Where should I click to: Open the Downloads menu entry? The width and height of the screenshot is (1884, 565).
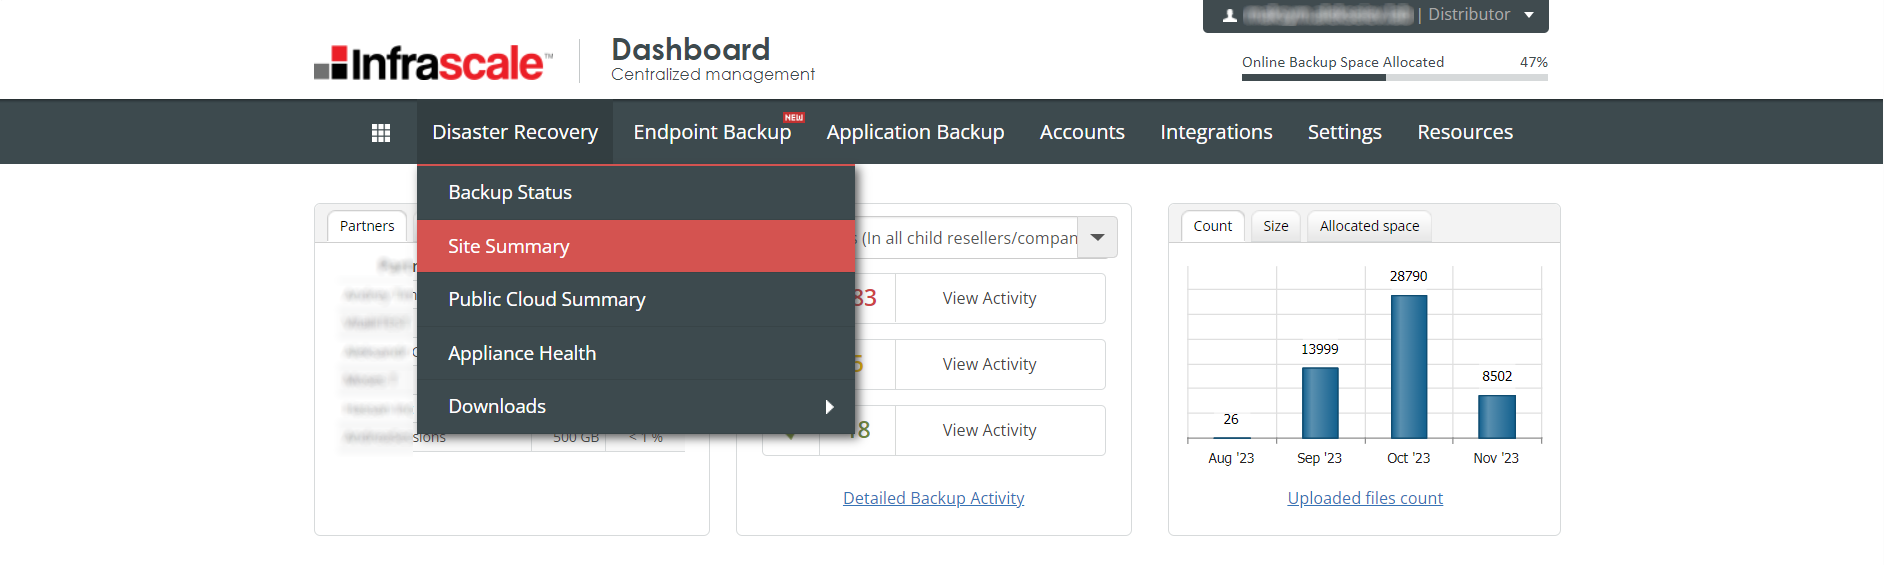pos(636,406)
